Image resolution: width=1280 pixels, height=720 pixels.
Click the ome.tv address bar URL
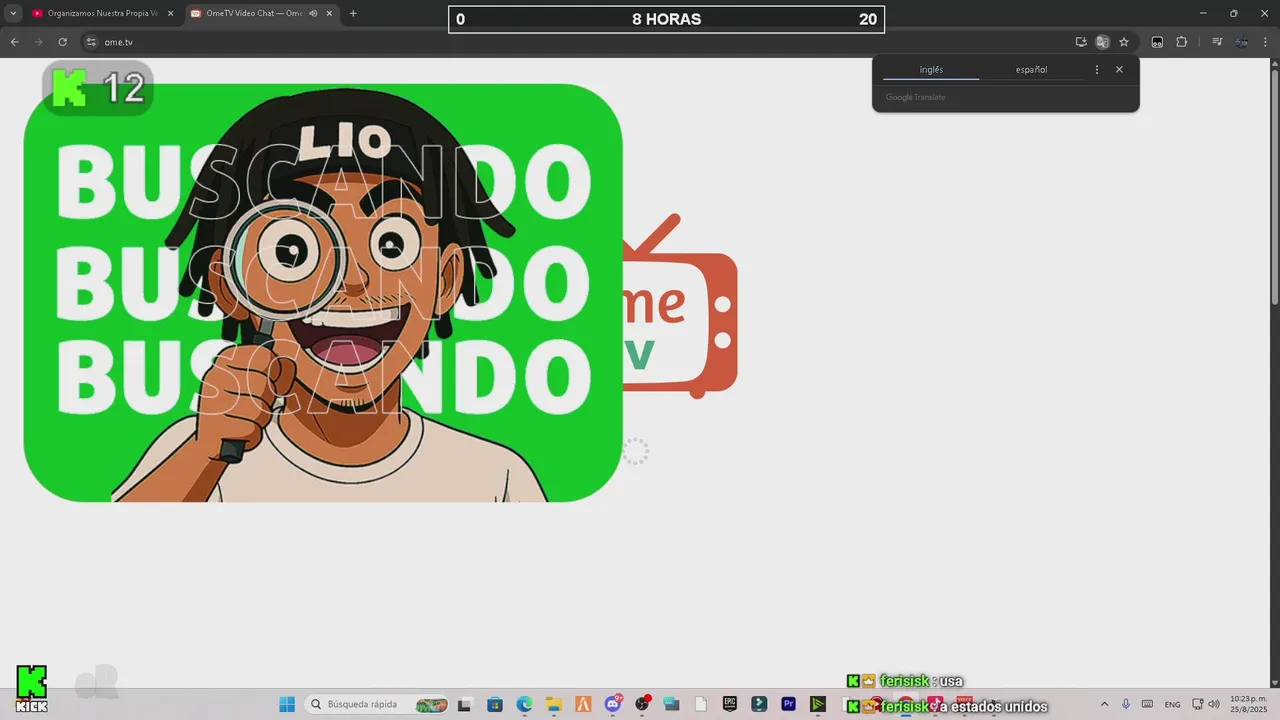(x=118, y=42)
